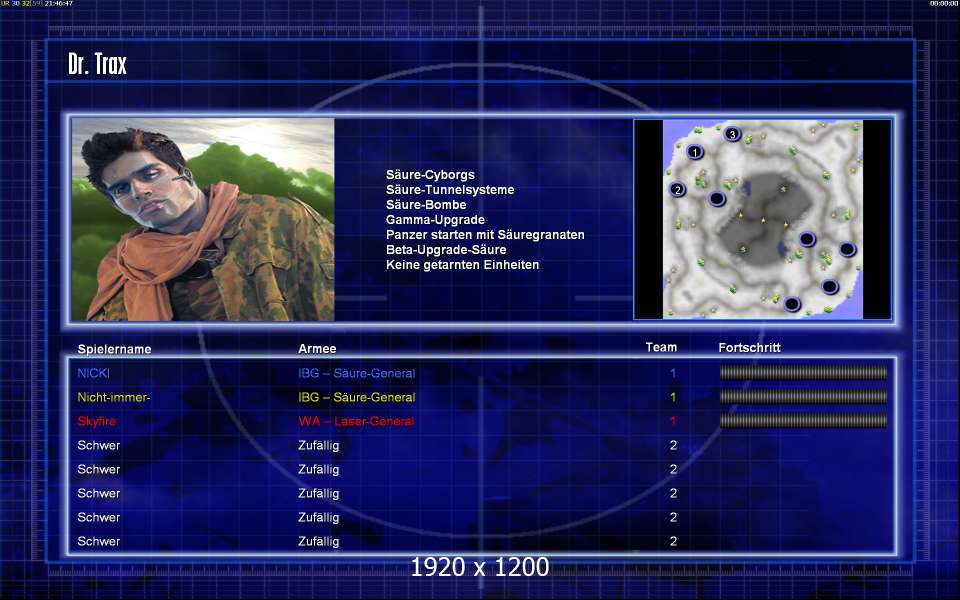The height and width of the screenshot is (600, 960).
Task: Click the elapsed timer in top-right corner
Action: tap(942, 4)
